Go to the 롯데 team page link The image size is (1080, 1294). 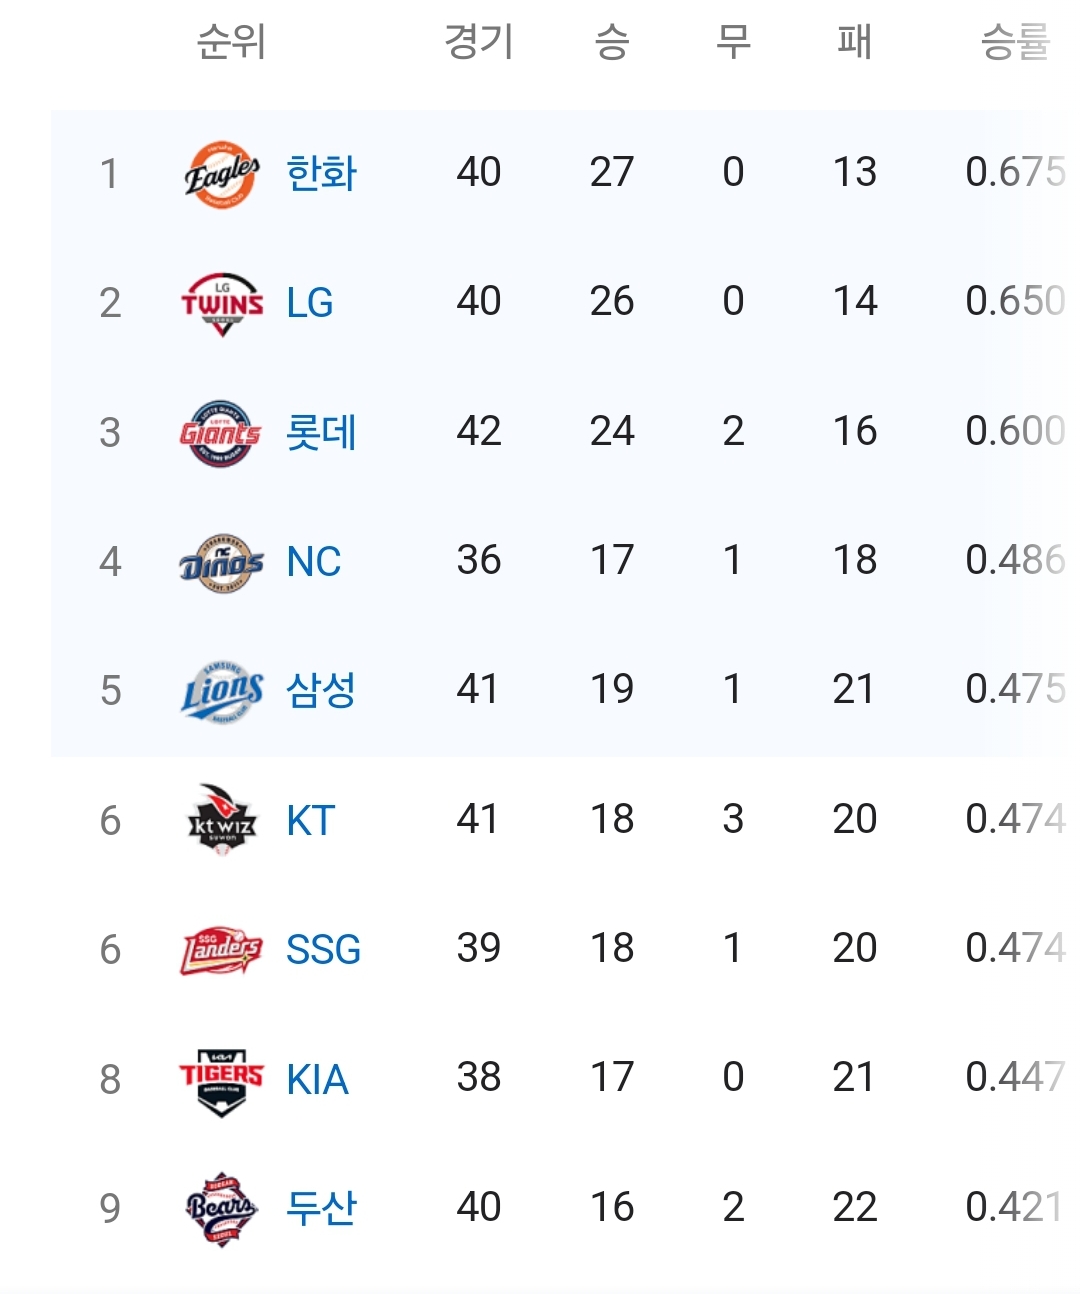[321, 433]
